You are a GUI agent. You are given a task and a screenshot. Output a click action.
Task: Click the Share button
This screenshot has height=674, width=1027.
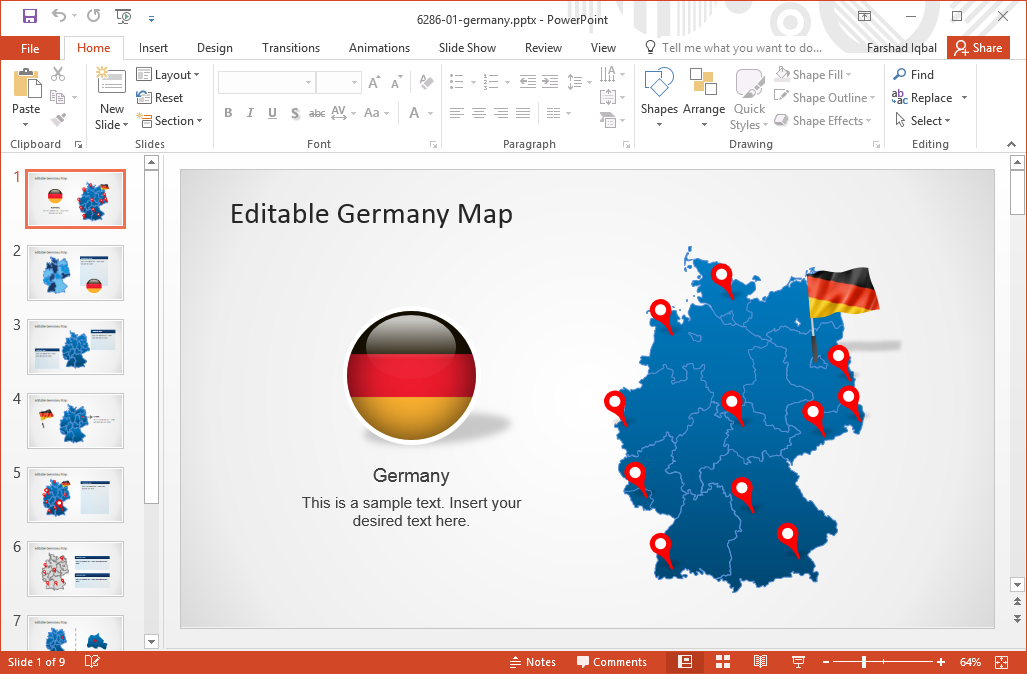coord(979,48)
